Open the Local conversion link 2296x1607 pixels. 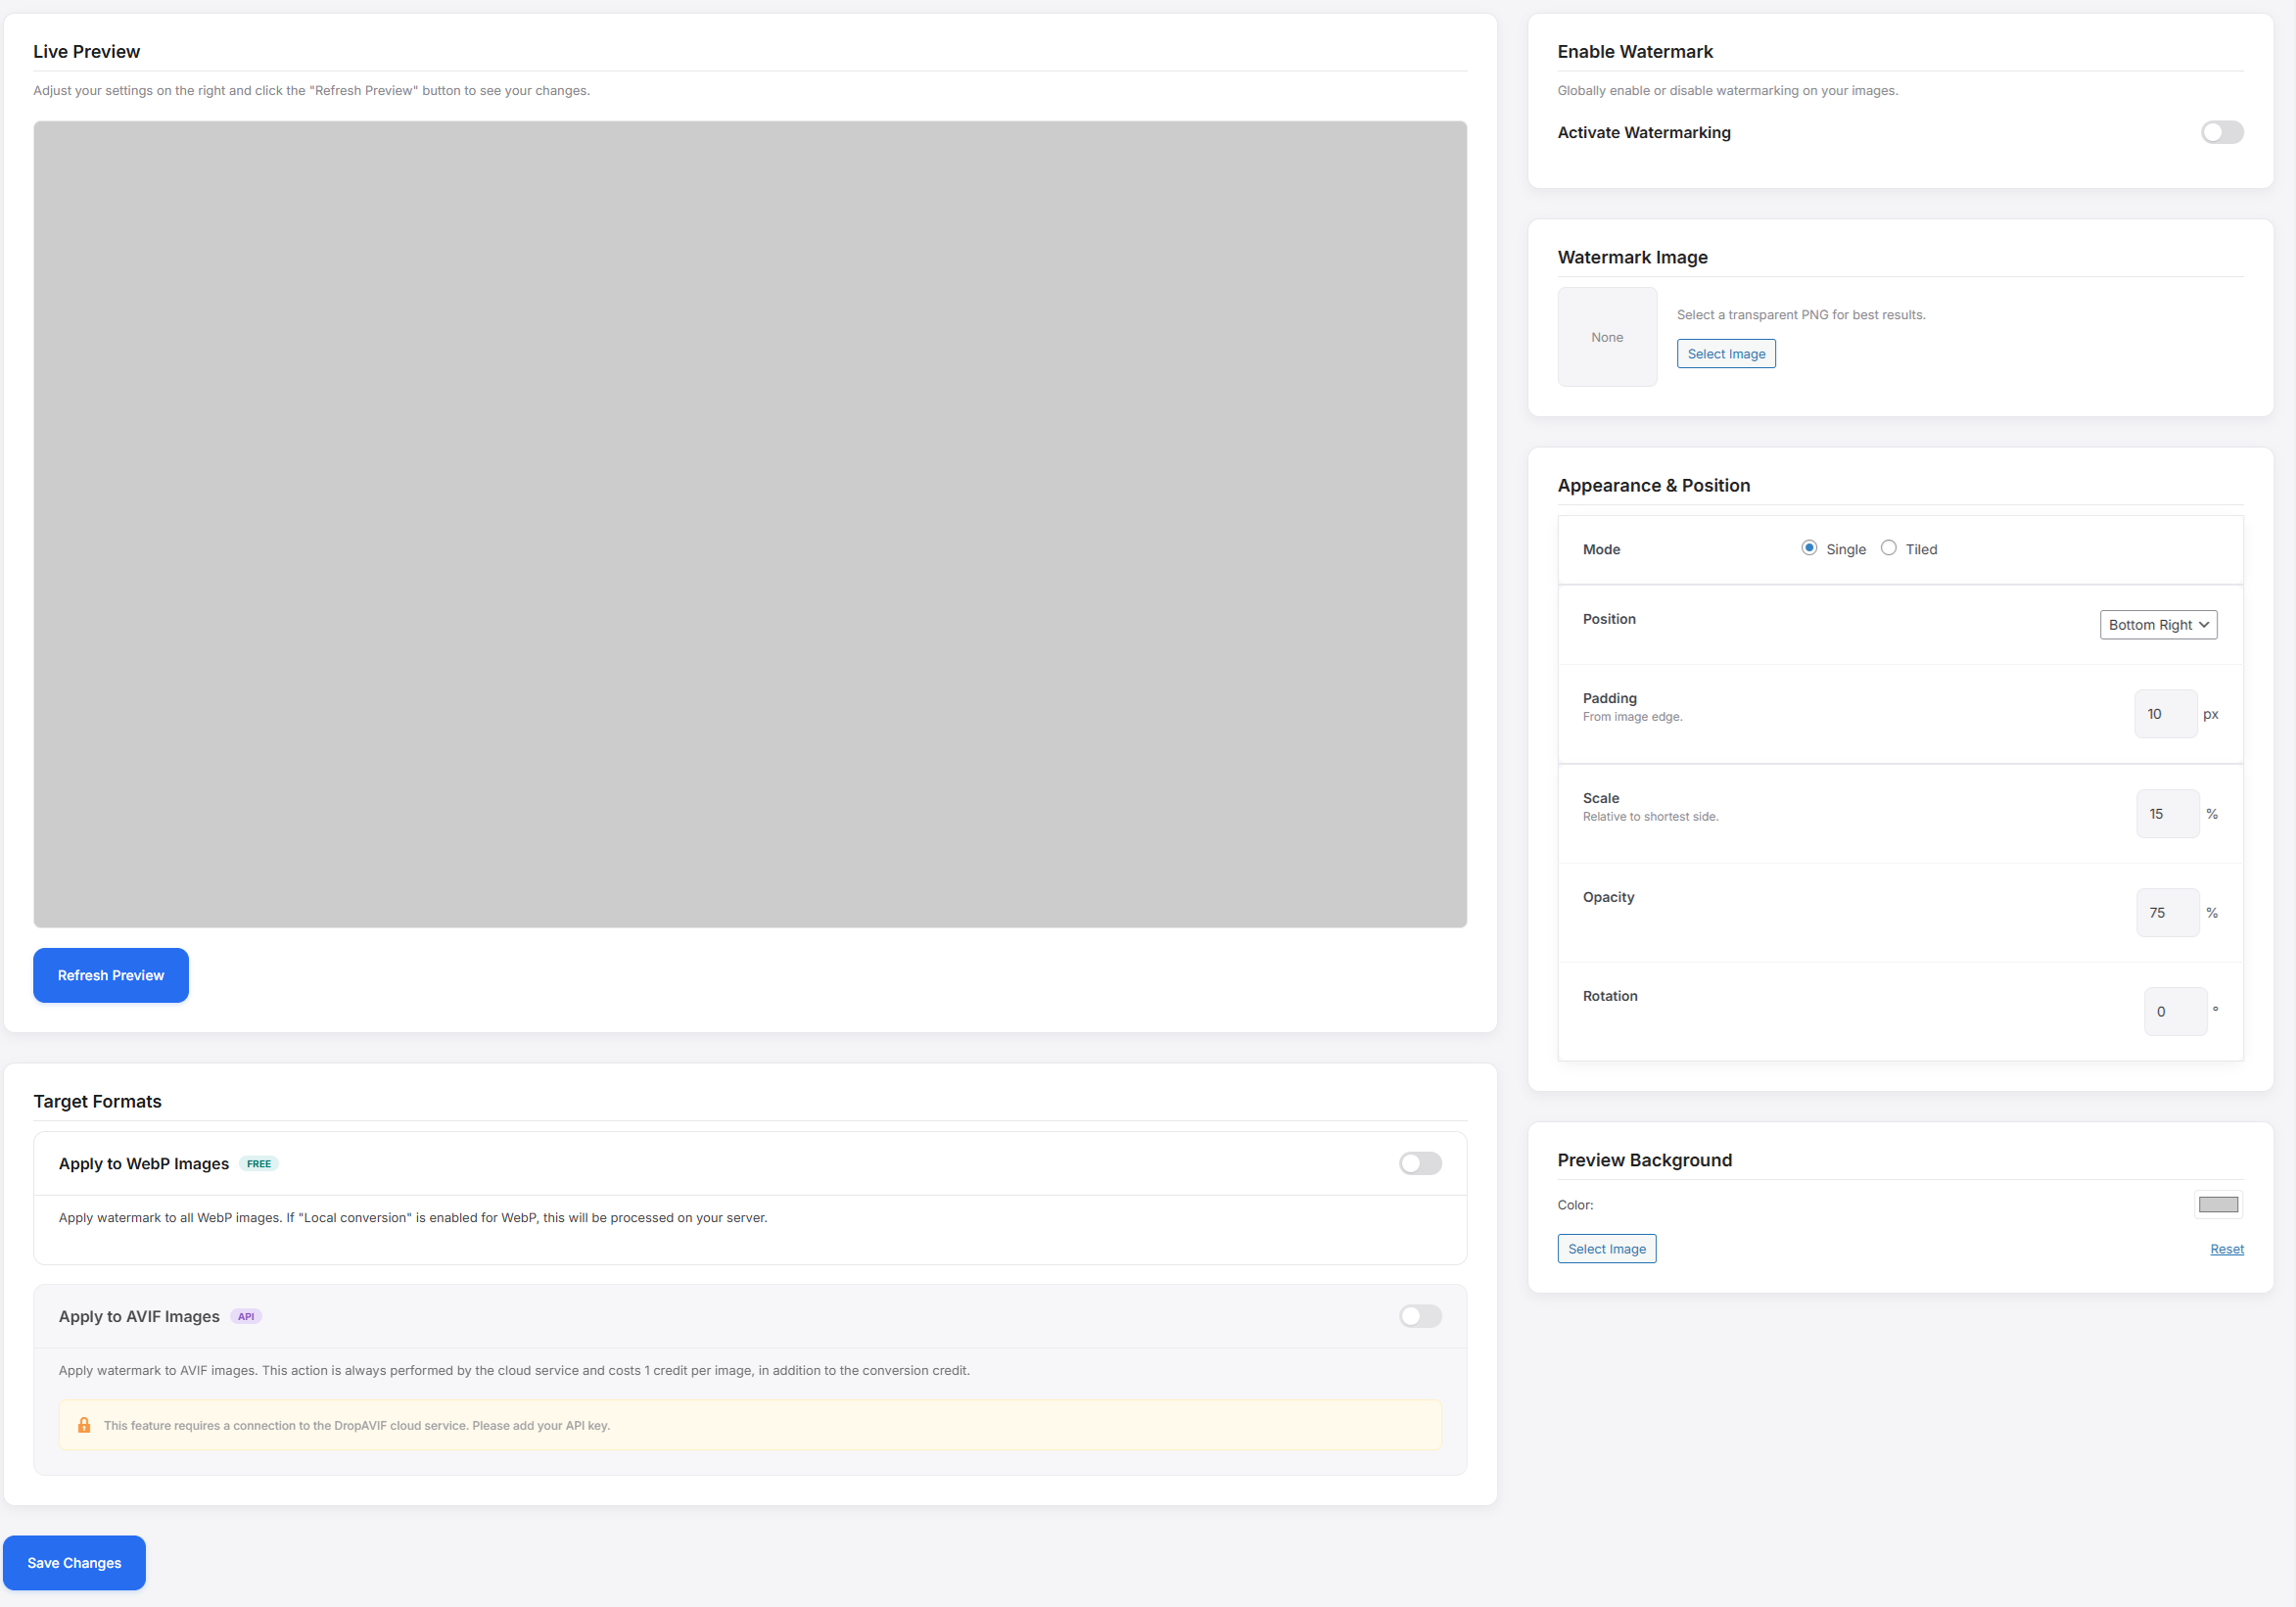tap(356, 1217)
